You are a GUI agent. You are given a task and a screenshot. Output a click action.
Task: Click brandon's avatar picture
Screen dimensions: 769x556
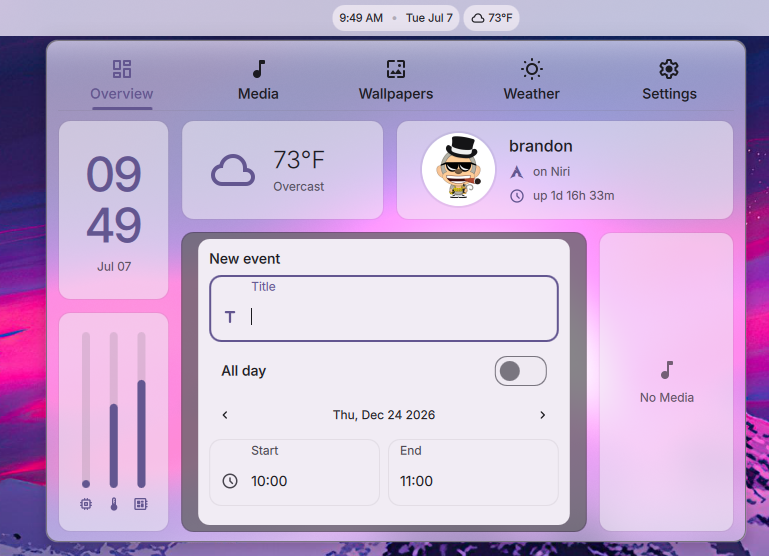click(459, 170)
